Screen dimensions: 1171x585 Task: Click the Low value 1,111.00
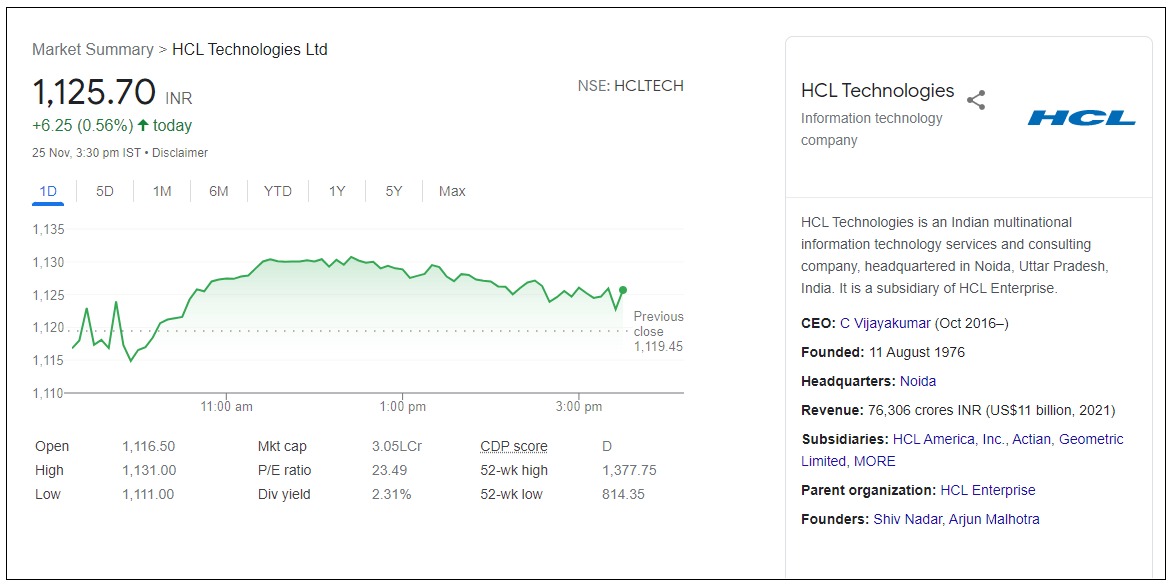[x=149, y=495]
